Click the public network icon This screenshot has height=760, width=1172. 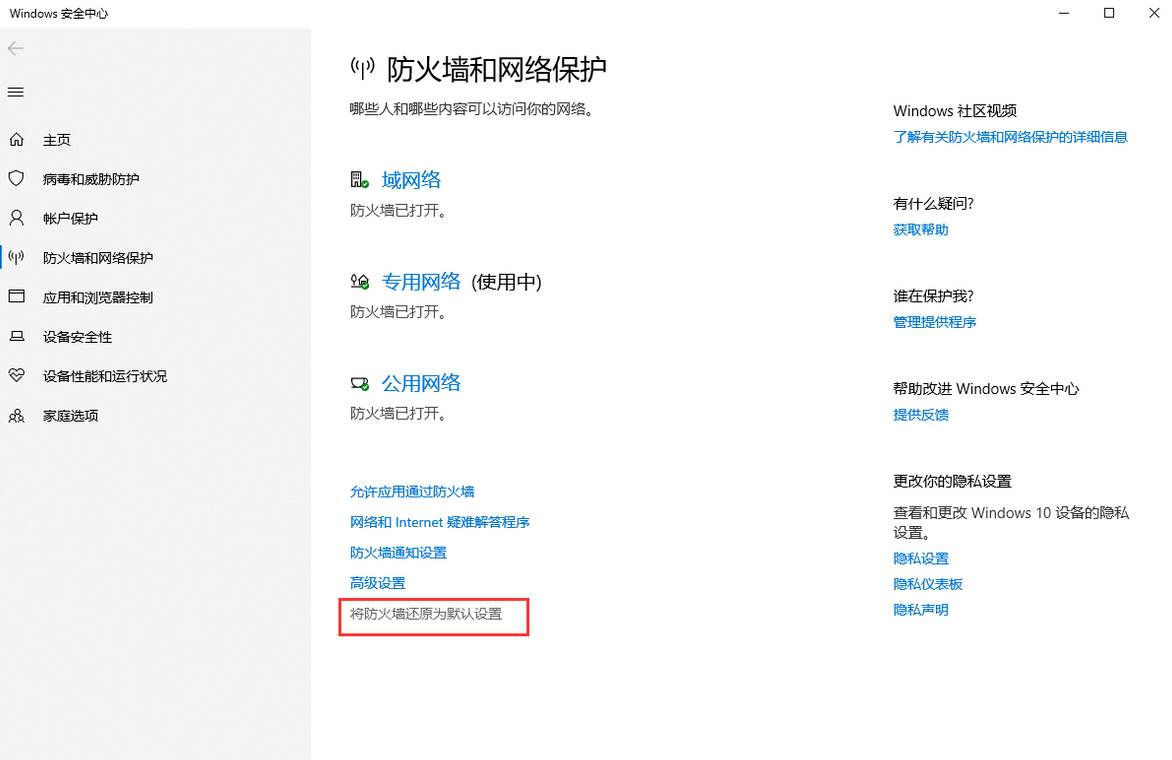360,383
